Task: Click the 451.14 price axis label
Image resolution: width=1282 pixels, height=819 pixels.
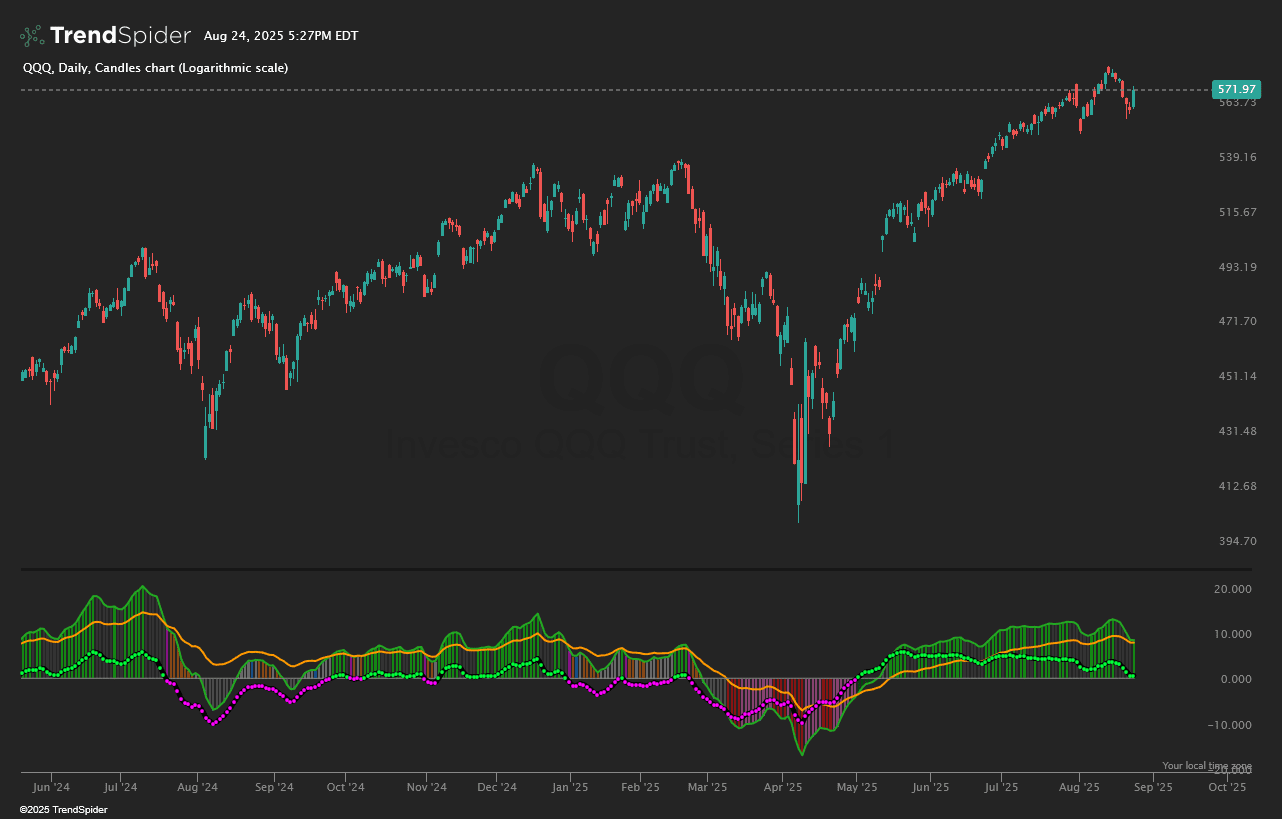Action: 1236,376
